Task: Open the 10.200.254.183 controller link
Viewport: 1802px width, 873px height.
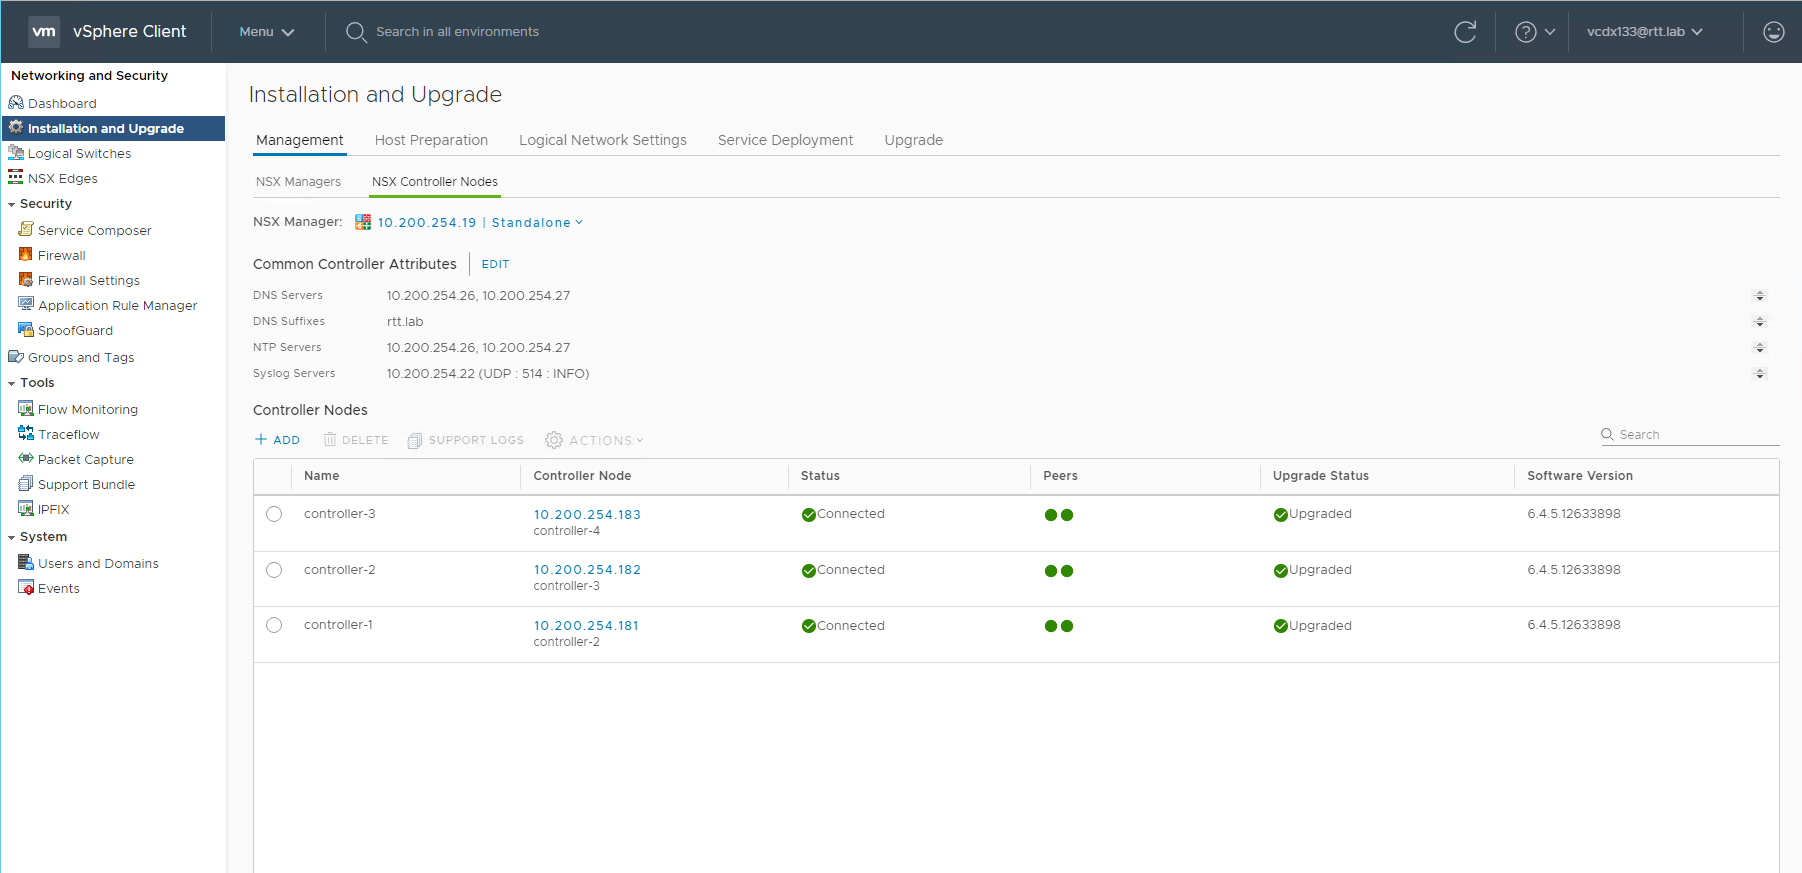Action: (587, 515)
